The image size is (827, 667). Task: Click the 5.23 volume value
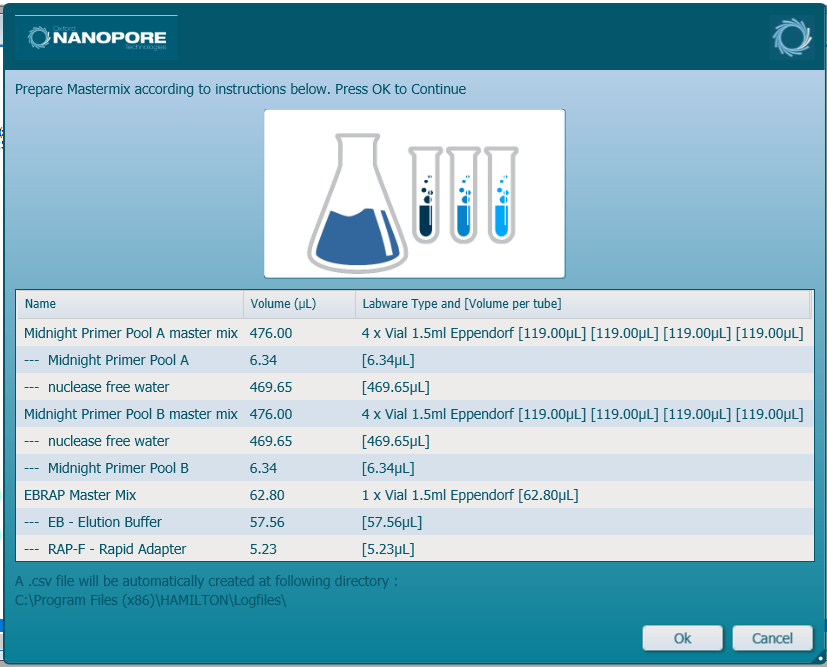coord(263,549)
